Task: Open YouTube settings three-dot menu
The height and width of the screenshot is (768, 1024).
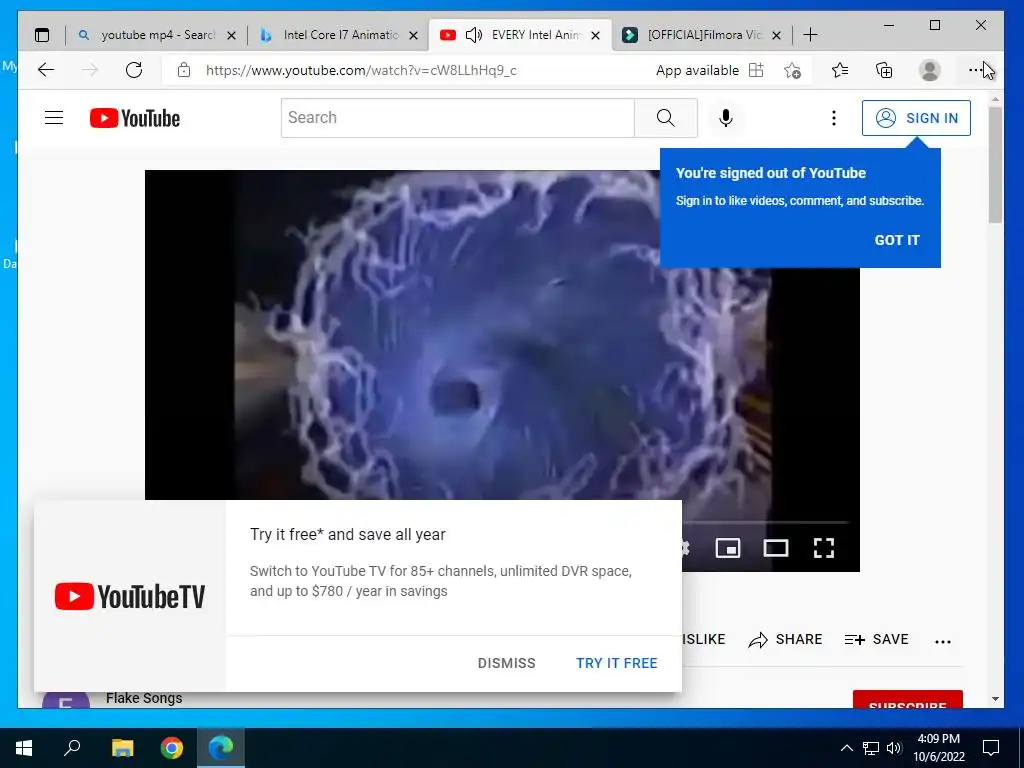Action: [x=833, y=118]
